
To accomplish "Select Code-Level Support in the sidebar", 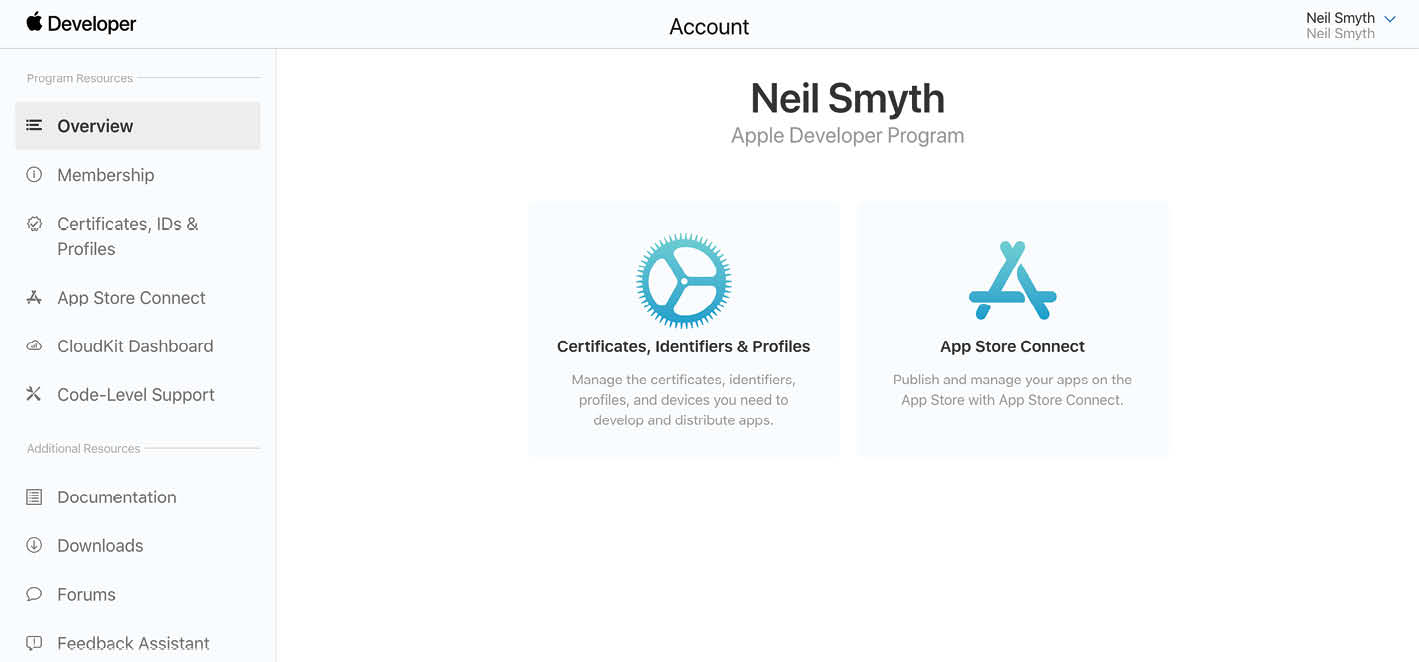I will click(x=138, y=395).
